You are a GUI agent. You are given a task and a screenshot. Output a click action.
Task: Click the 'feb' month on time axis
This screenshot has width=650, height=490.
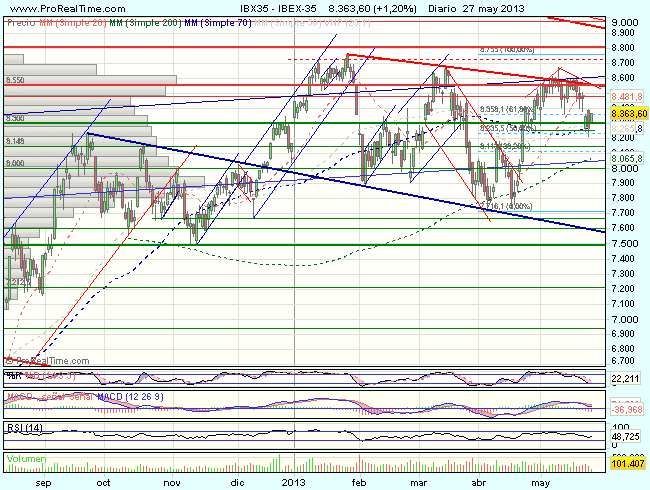[360, 481]
